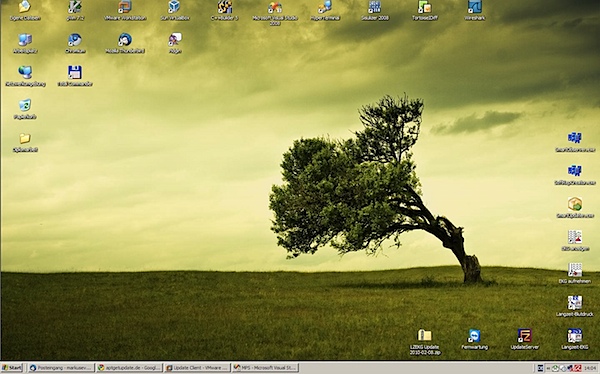The height and width of the screenshot is (374, 600).
Task: Select the Arbeitsplatz computer icon
Action: pyautogui.click(x=25, y=43)
